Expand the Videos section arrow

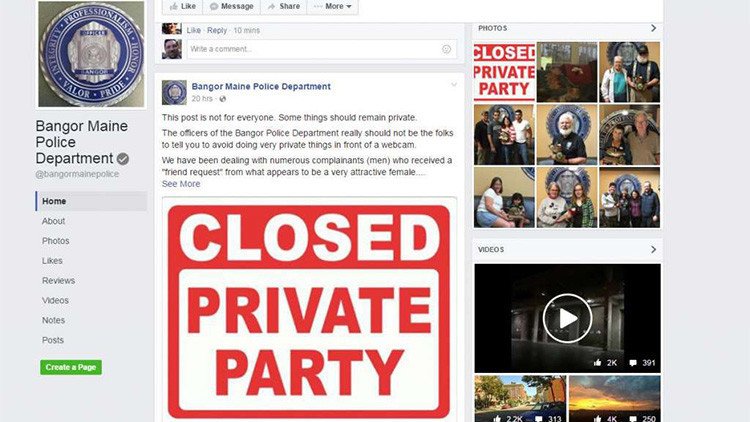click(x=653, y=250)
